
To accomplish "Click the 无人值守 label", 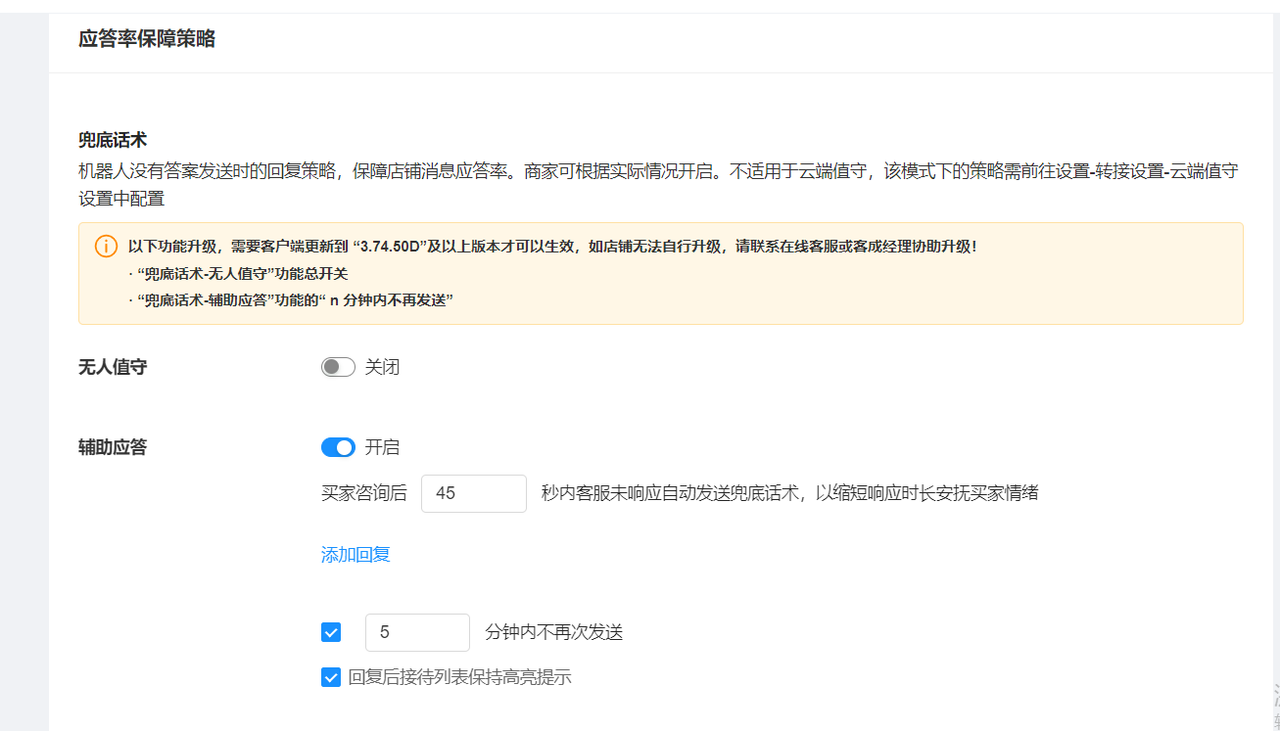I will click(x=113, y=367).
